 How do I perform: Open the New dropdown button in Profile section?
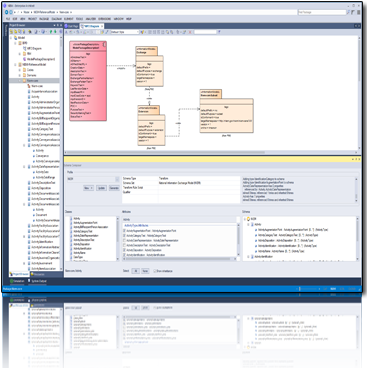pyautogui.click(x=88, y=188)
